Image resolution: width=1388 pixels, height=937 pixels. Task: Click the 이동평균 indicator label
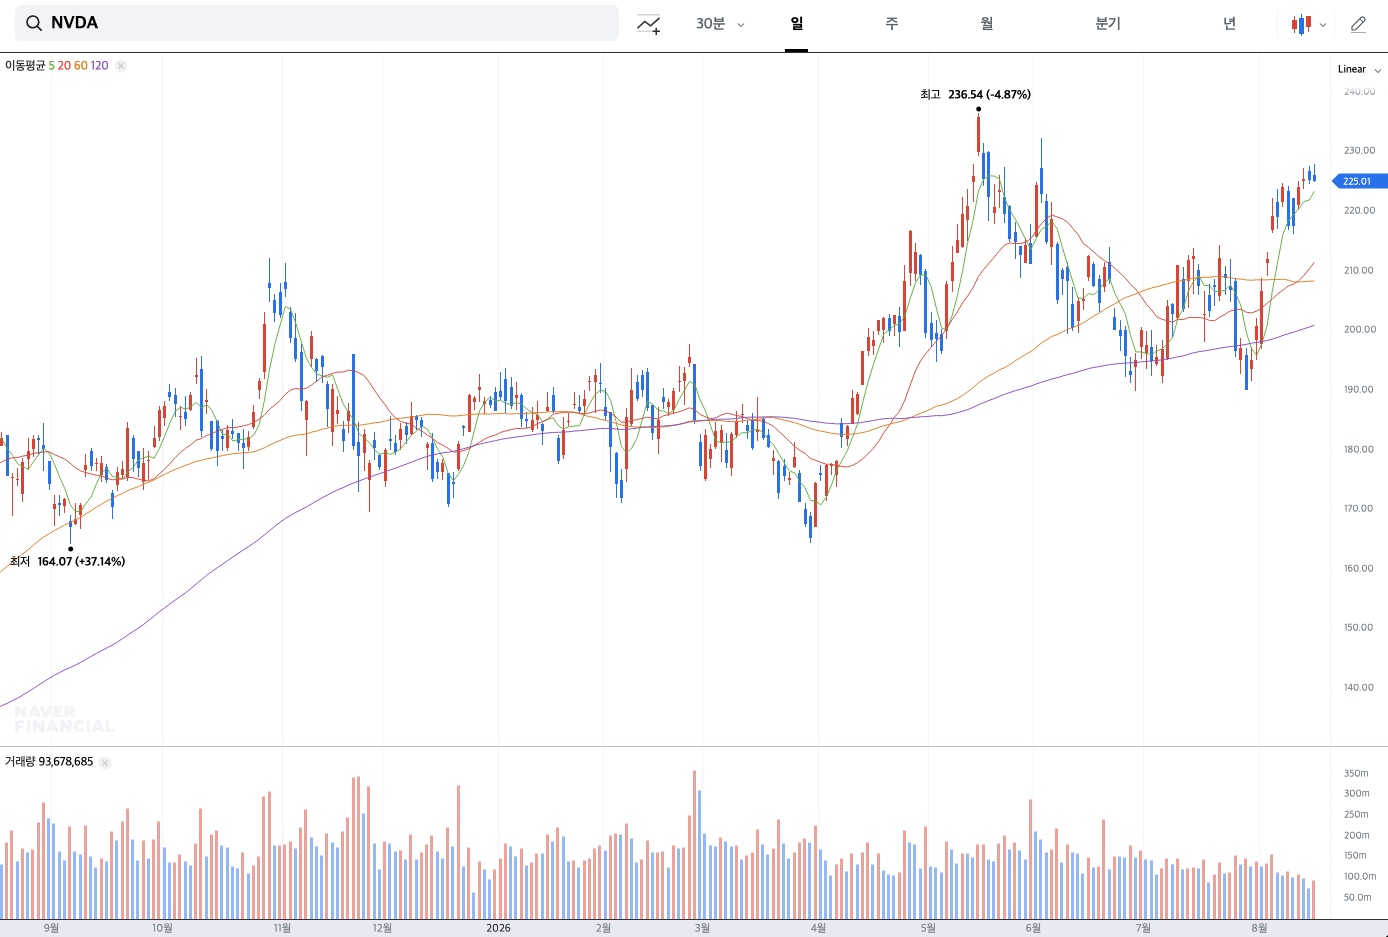pos(25,66)
